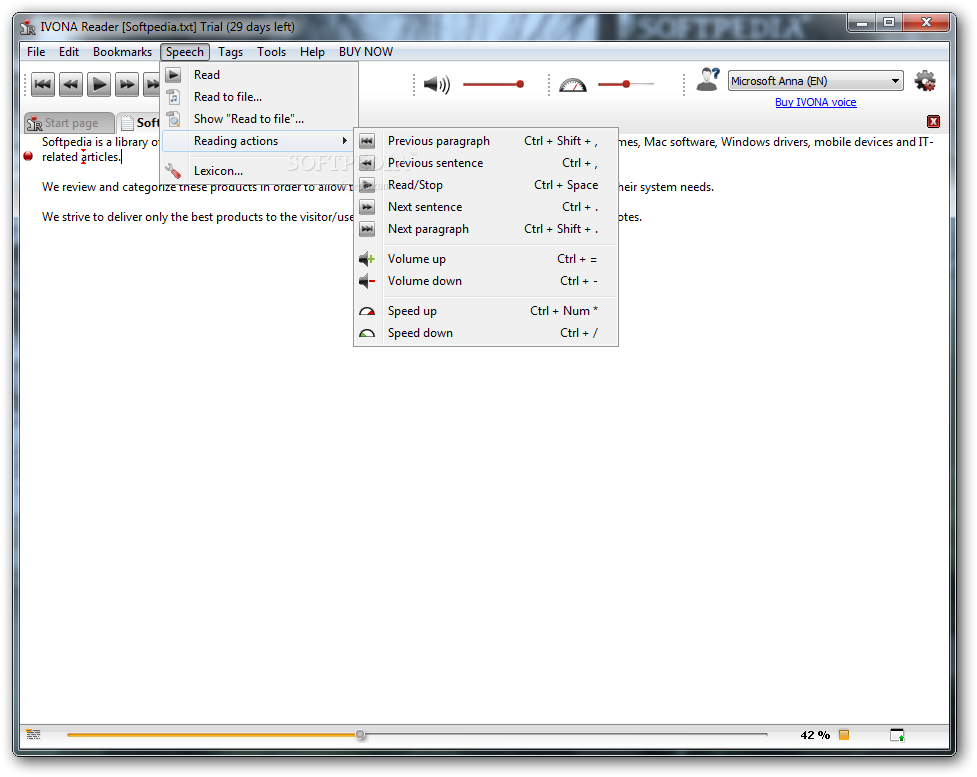The width and height of the screenshot is (977, 777).
Task: Click the Volume down speaker icon
Action: pos(367,281)
